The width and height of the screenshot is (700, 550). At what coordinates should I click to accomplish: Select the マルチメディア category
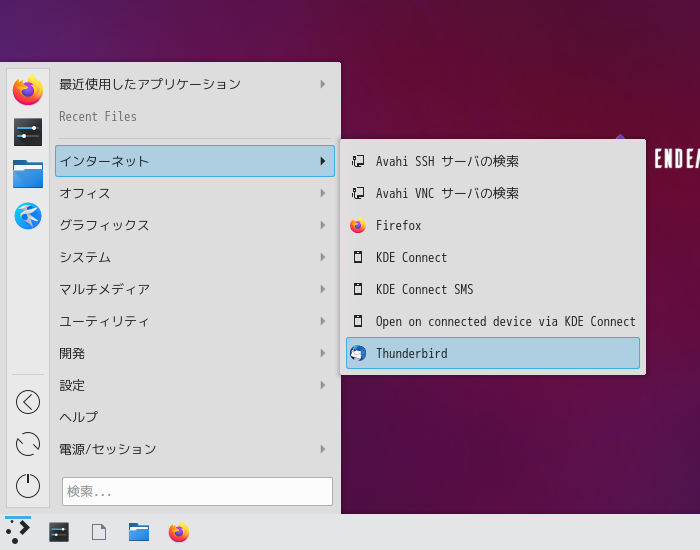click(x=195, y=289)
